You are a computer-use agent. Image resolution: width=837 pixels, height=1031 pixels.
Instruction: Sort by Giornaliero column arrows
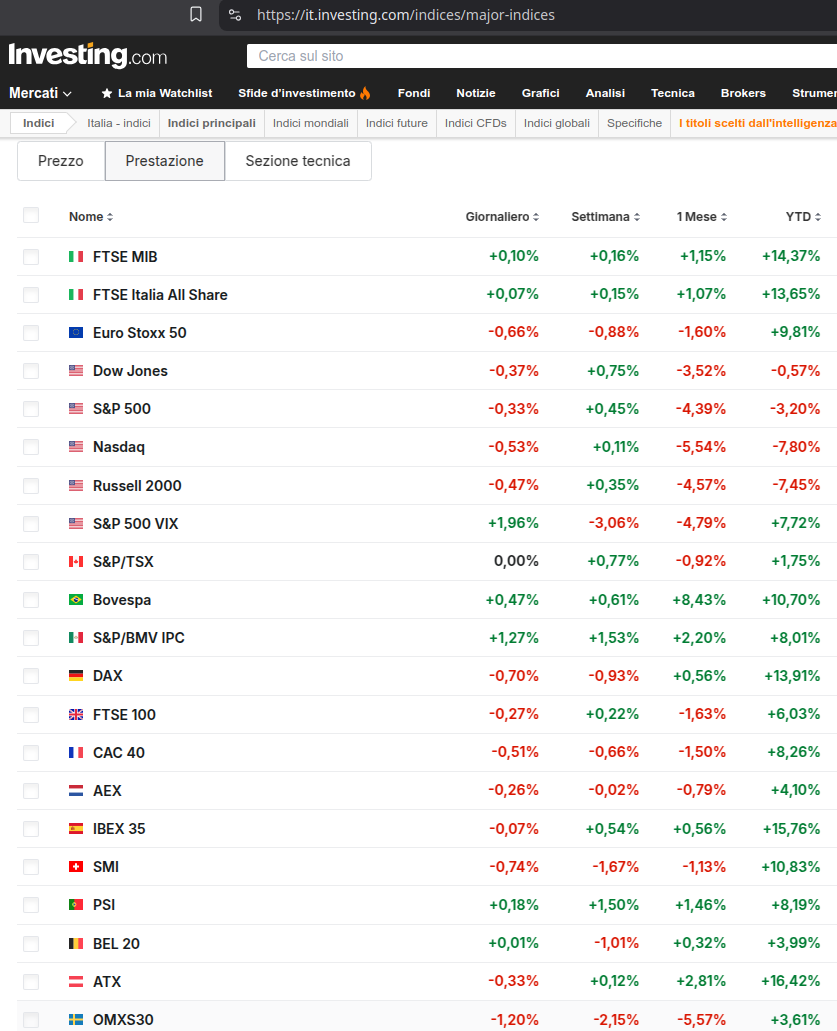pos(536,217)
